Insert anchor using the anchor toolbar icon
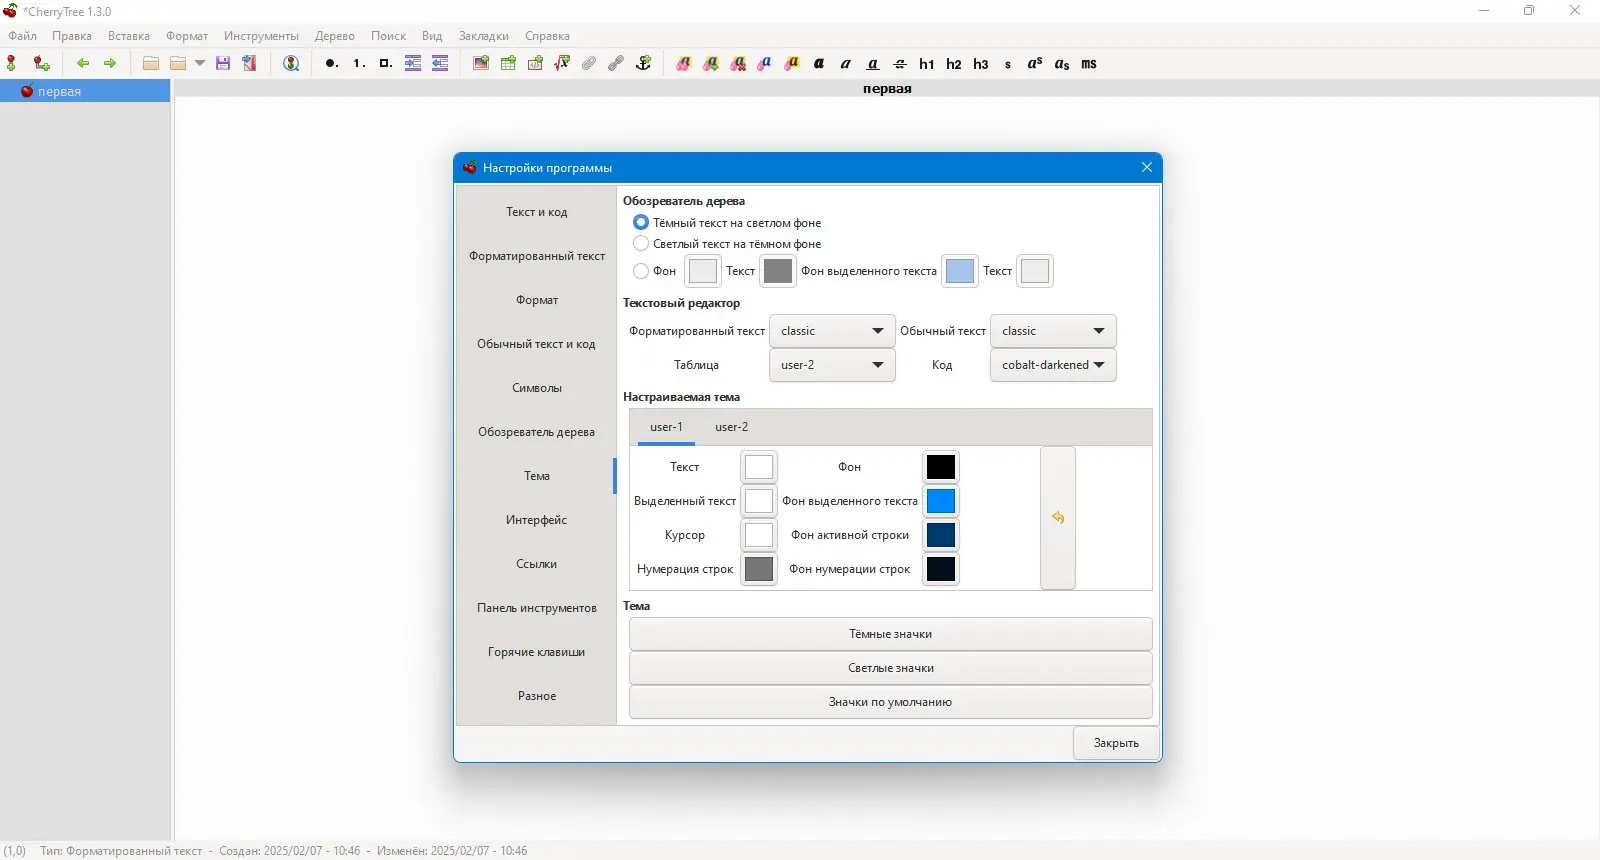Image resolution: width=1600 pixels, height=860 pixels. pyautogui.click(x=644, y=64)
